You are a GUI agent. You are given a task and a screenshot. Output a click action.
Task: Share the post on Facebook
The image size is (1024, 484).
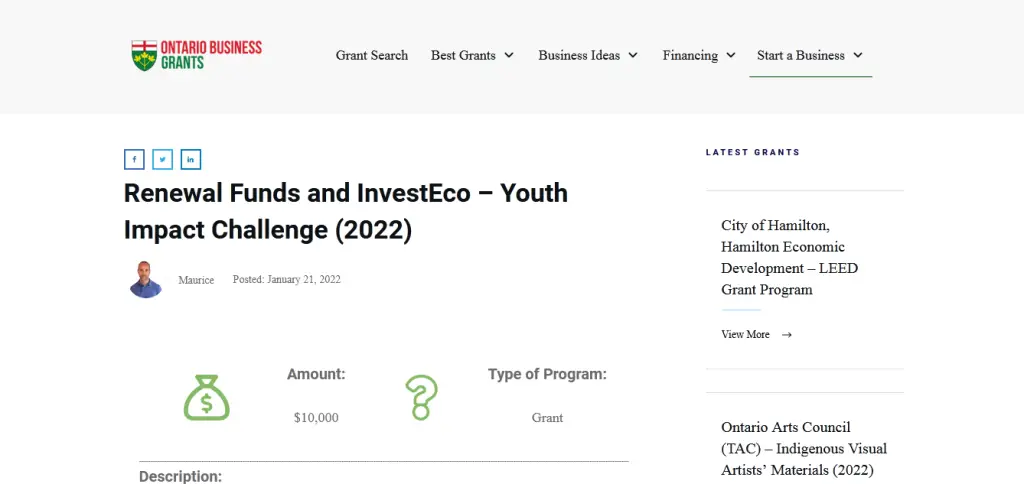tap(134, 159)
